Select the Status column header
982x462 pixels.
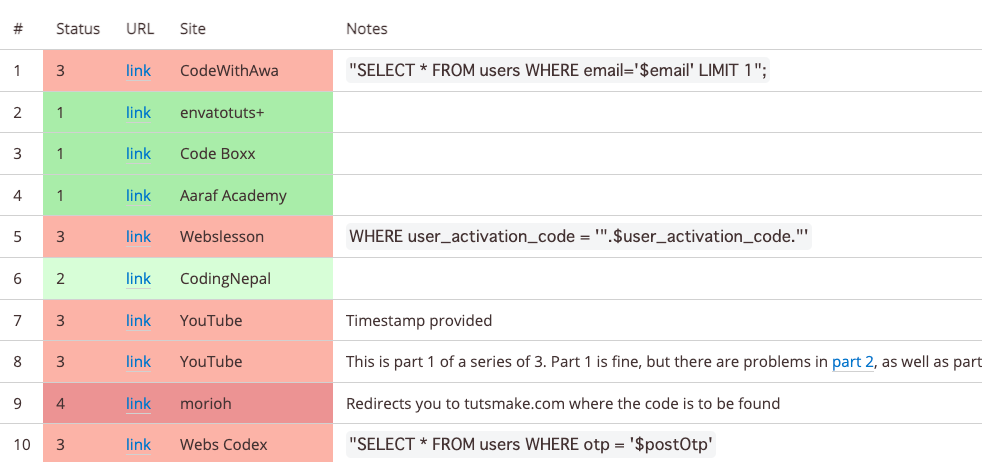78,29
